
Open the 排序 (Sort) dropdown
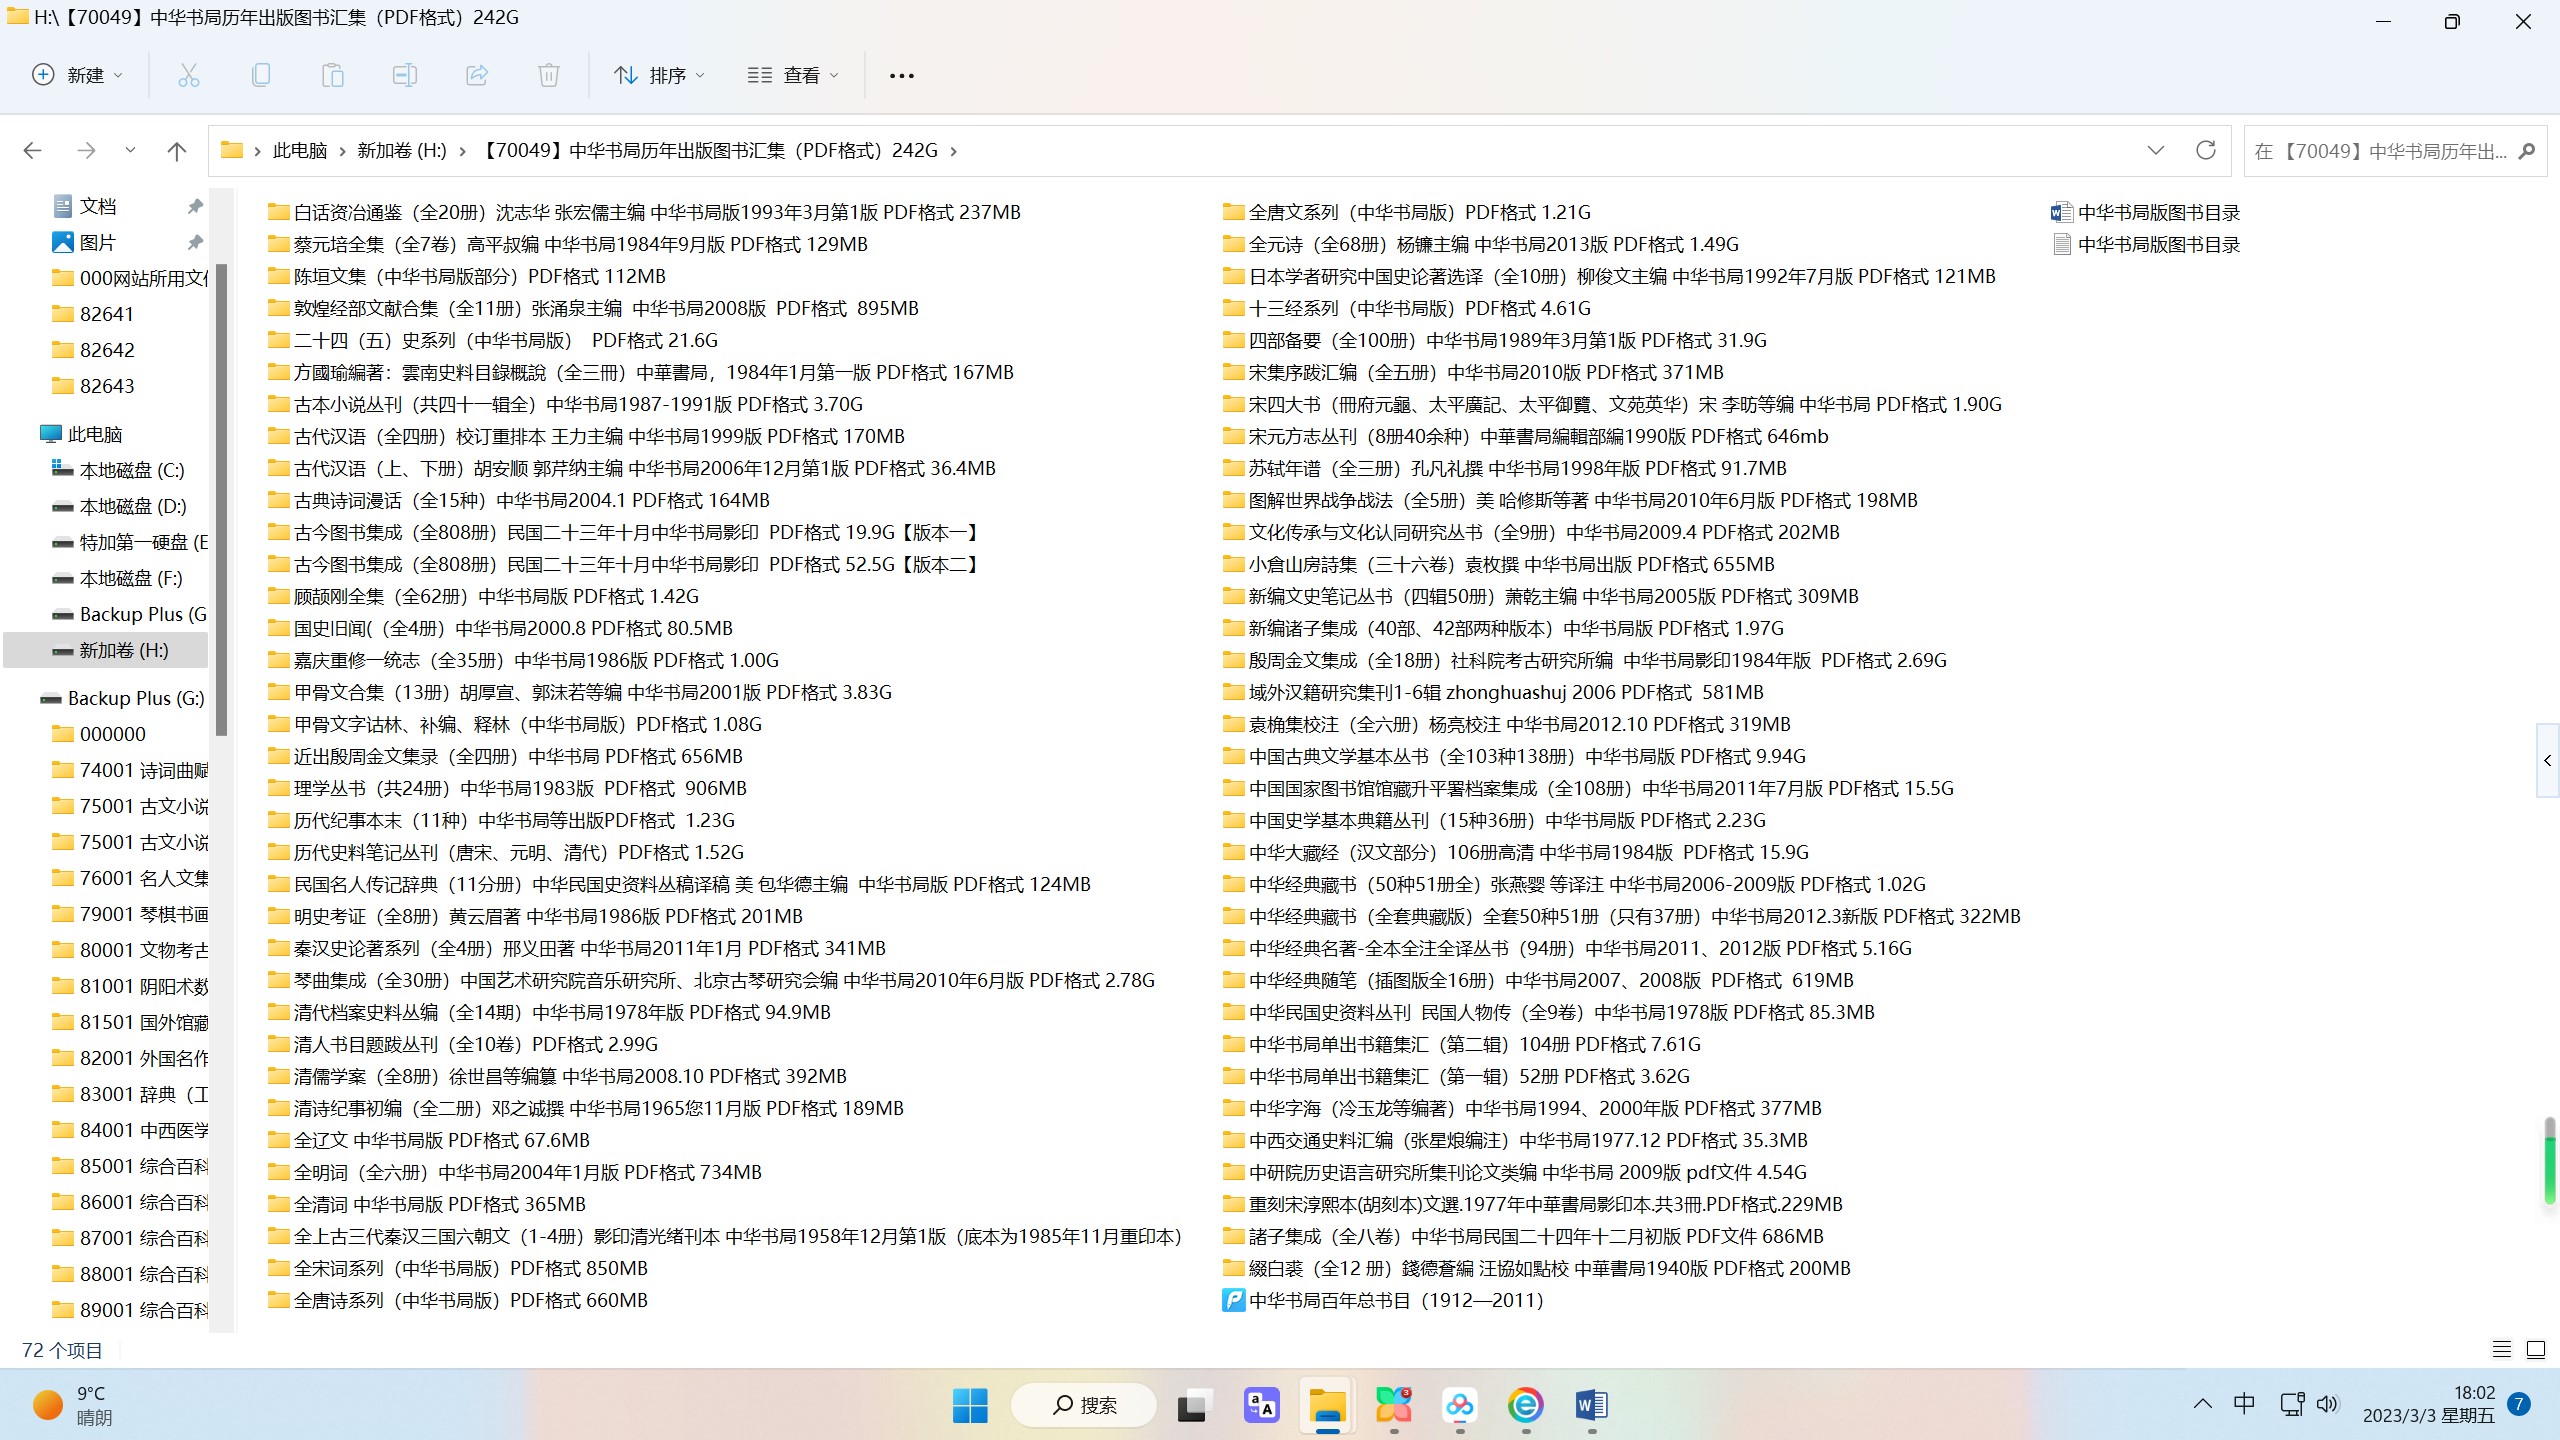pyautogui.click(x=659, y=75)
